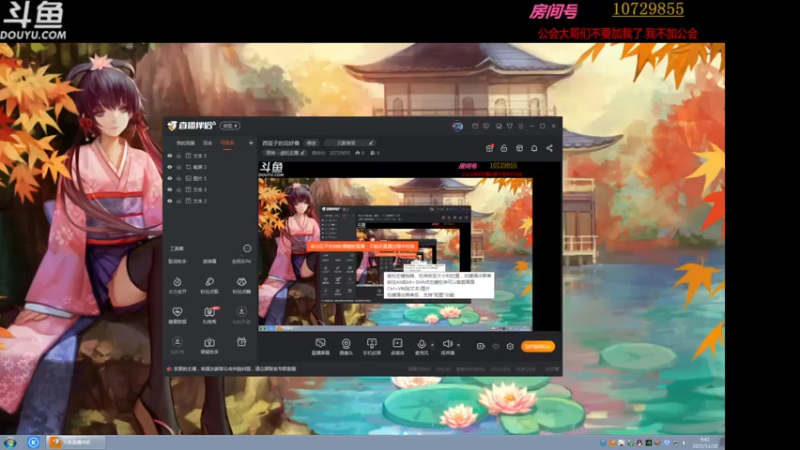This screenshot has height=450, width=800.
Task: Click the blue K icon on taskbar
Action: coord(33,442)
